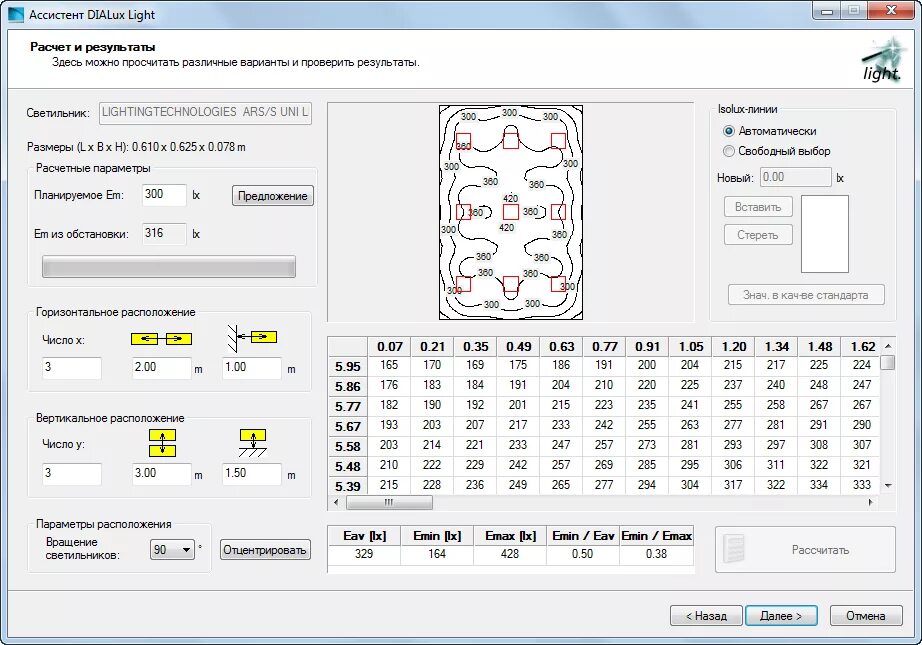Click the vertical wall distance icon
Image resolution: width=922 pixels, height=645 pixels.
tap(253, 443)
